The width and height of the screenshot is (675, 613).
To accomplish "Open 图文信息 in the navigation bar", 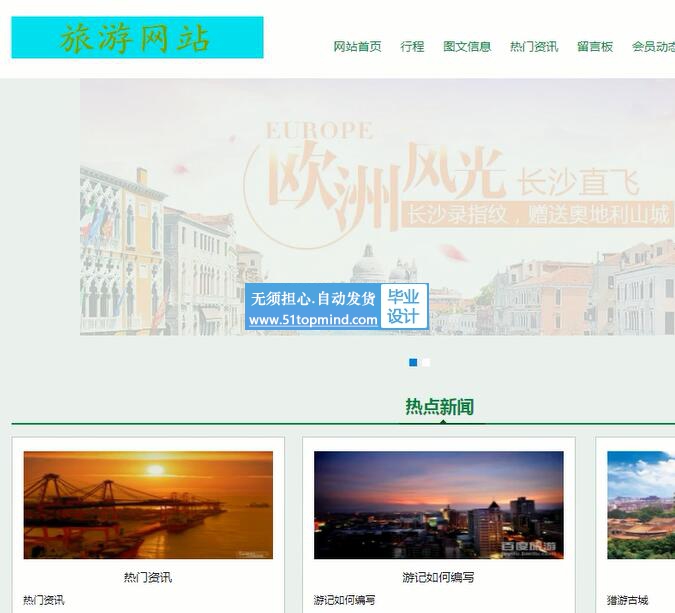I will 467,46.
